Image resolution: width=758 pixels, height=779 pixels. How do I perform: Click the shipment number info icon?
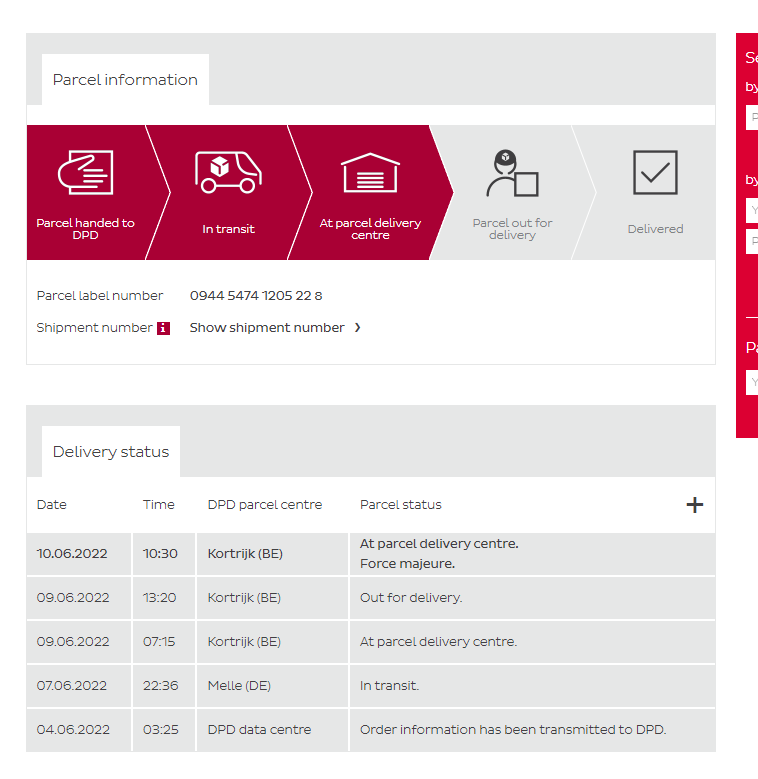pos(163,328)
